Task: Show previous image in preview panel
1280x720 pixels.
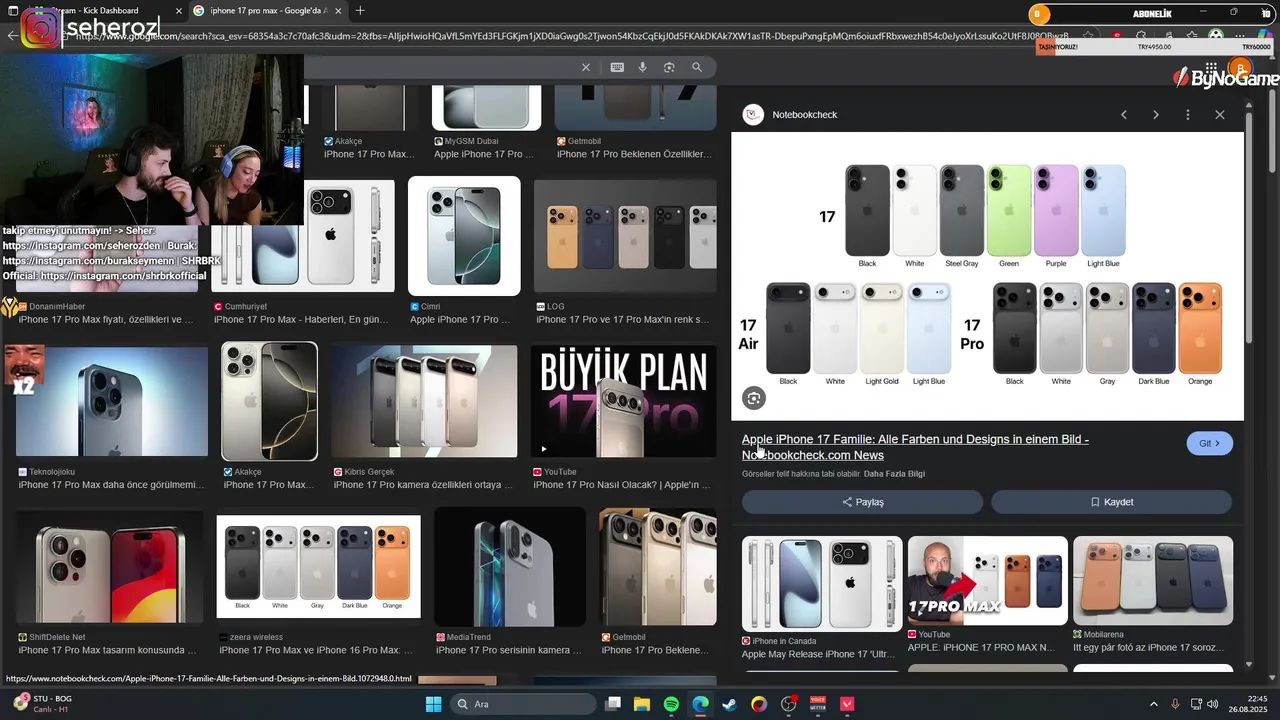Action: (x=1124, y=115)
